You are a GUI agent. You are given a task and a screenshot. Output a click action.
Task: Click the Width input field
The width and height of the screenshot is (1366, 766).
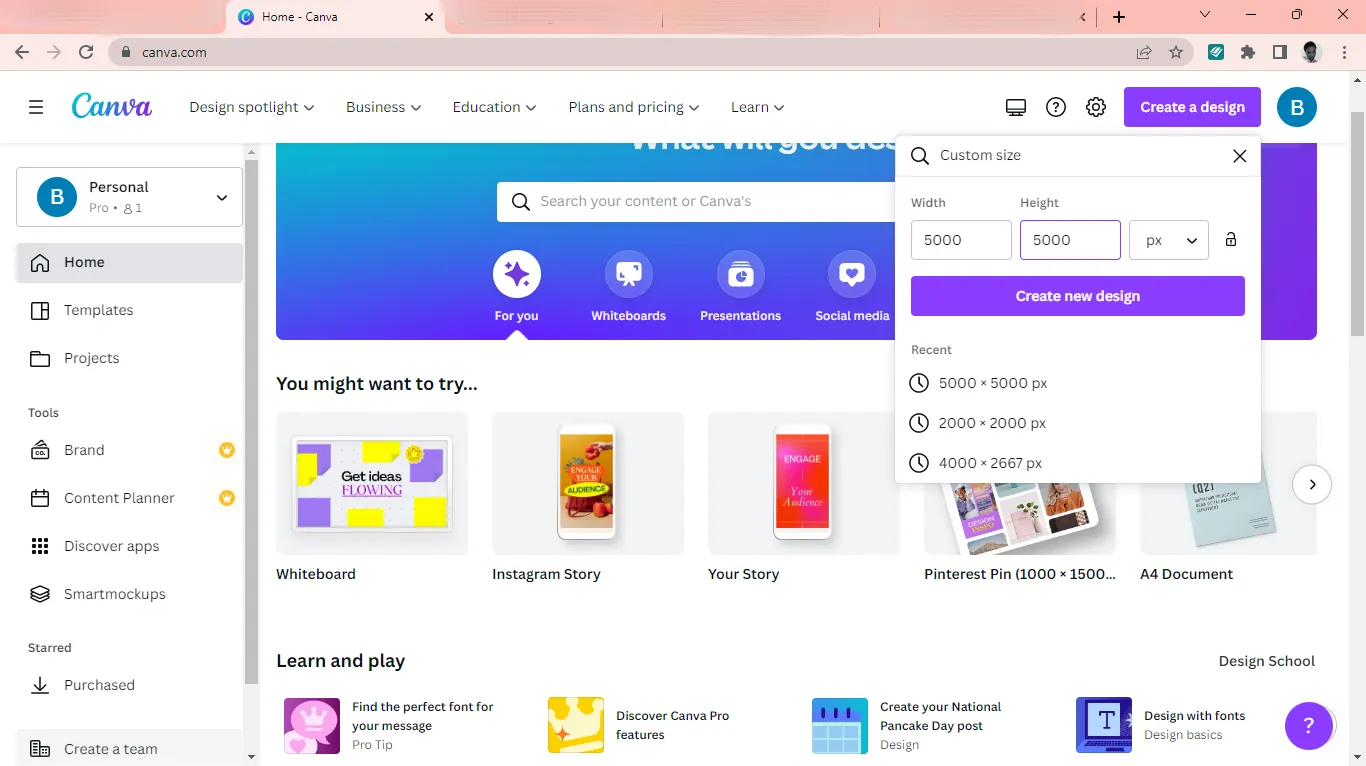(961, 240)
